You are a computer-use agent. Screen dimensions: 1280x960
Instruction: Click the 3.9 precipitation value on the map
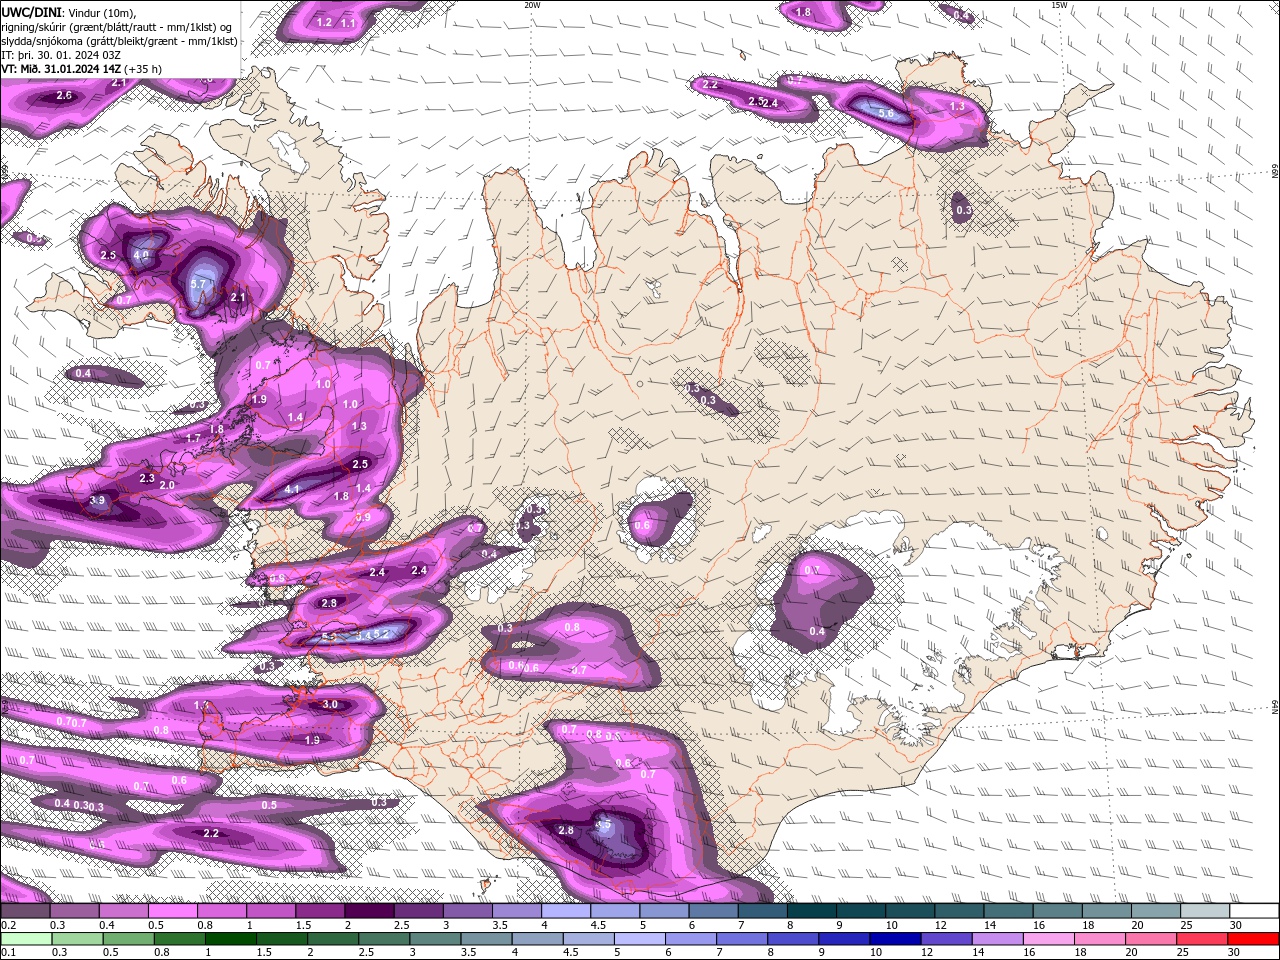(97, 500)
